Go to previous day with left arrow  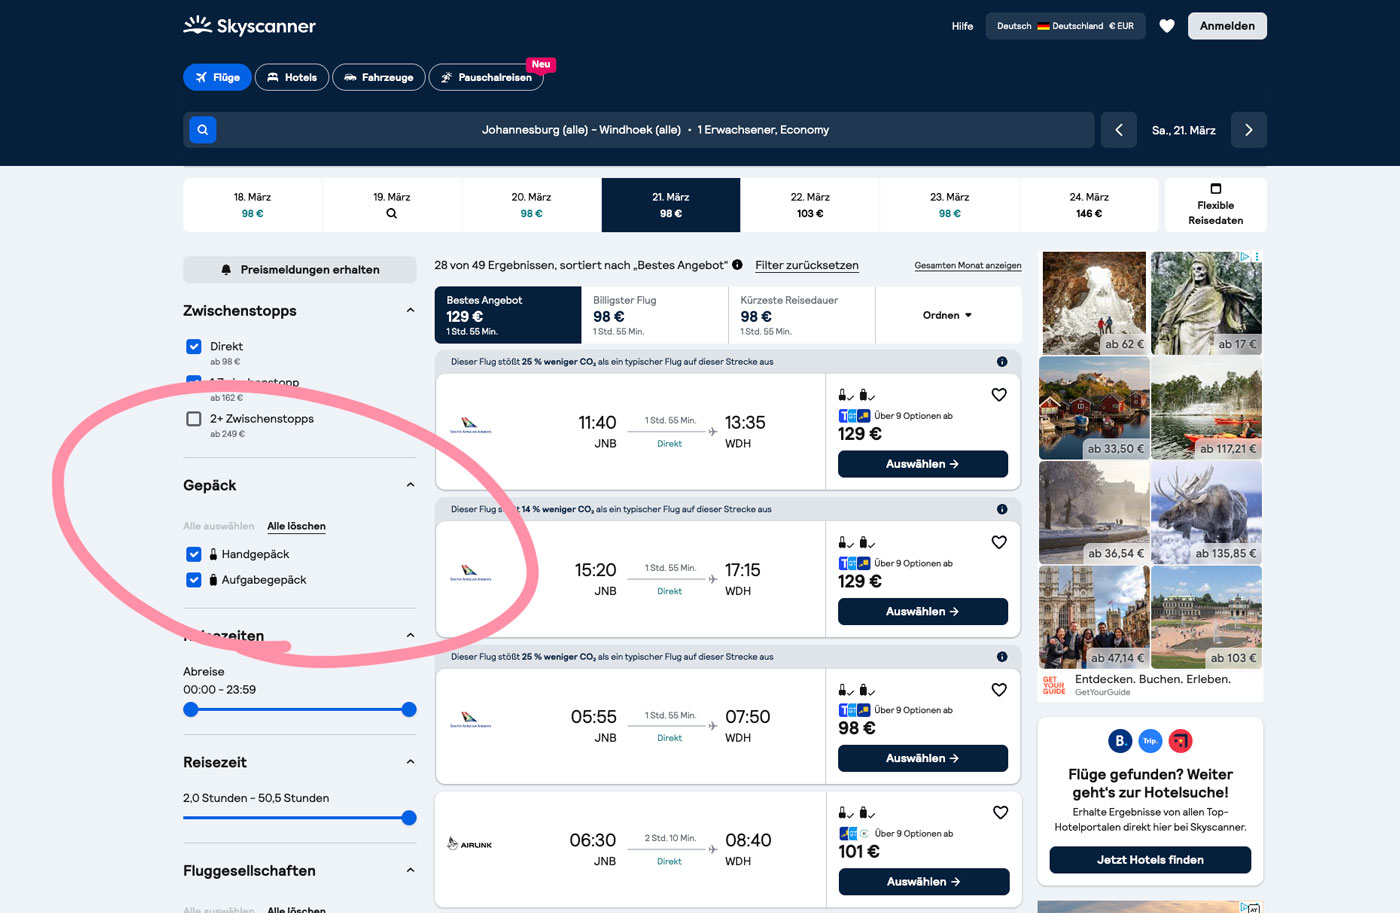coord(1118,130)
